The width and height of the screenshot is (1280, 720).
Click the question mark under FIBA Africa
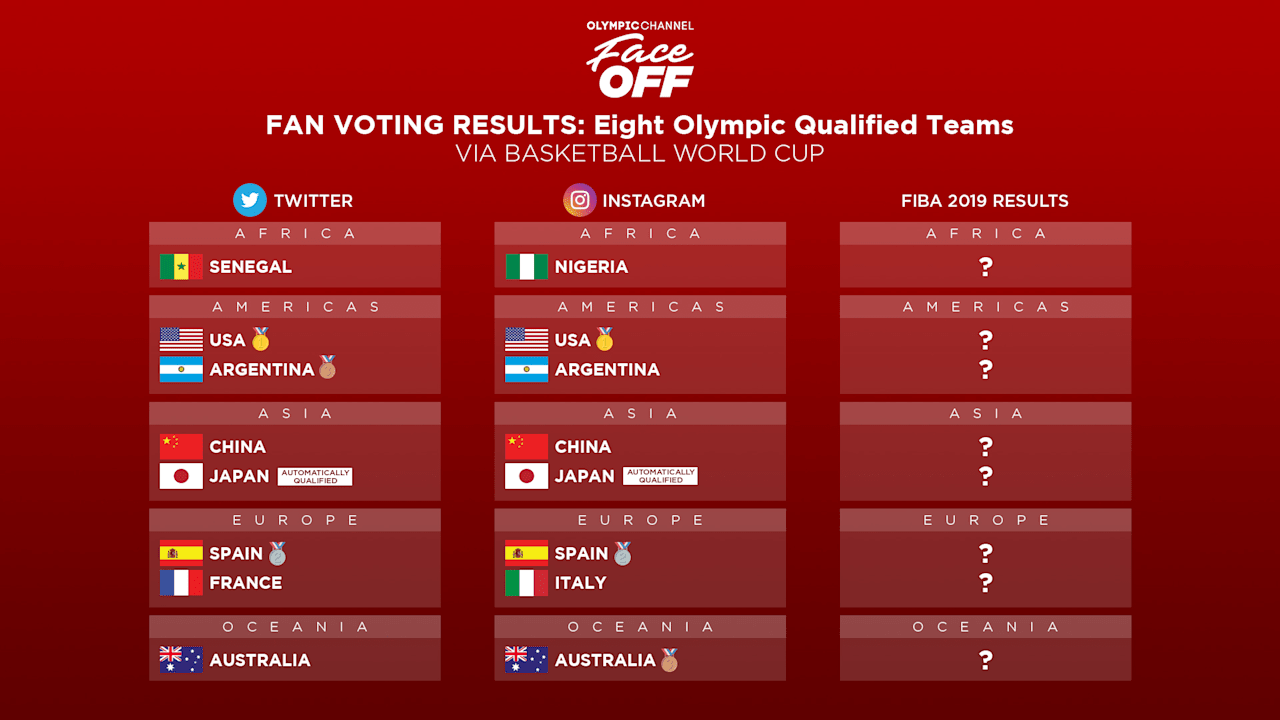tap(986, 267)
